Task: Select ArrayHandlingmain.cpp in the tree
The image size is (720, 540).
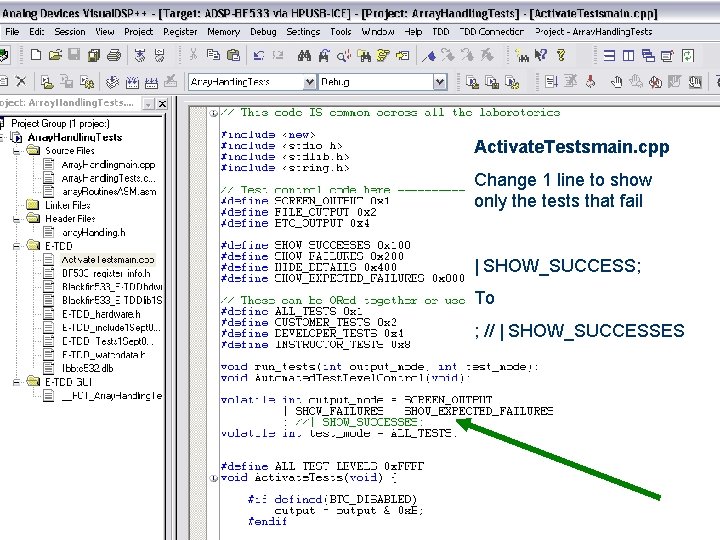Action: [x=108, y=164]
